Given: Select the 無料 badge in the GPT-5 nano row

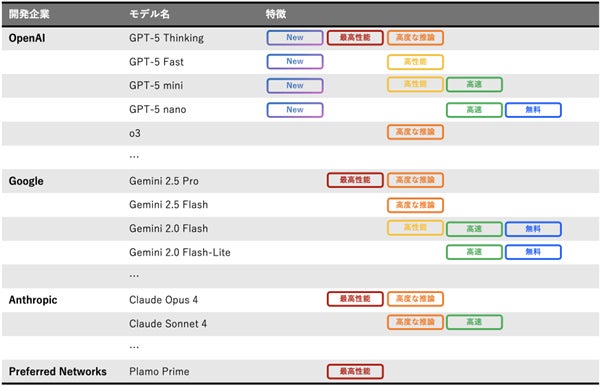Looking at the screenshot, I should 533,110.
